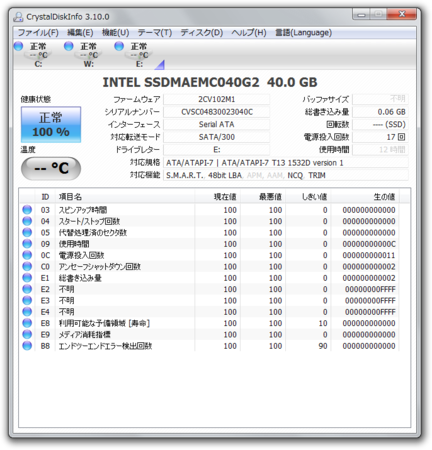Click the しきい値 column header
Viewport: 432px width, 450px height.
click(x=308, y=197)
